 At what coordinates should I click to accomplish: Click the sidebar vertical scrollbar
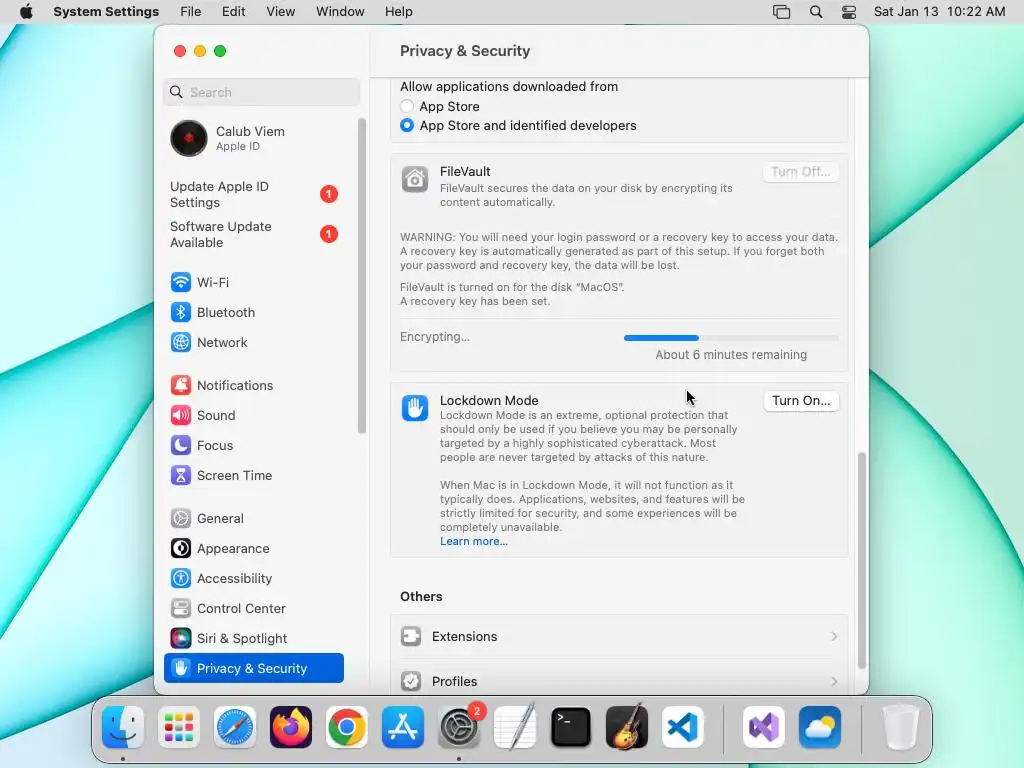[362, 276]
